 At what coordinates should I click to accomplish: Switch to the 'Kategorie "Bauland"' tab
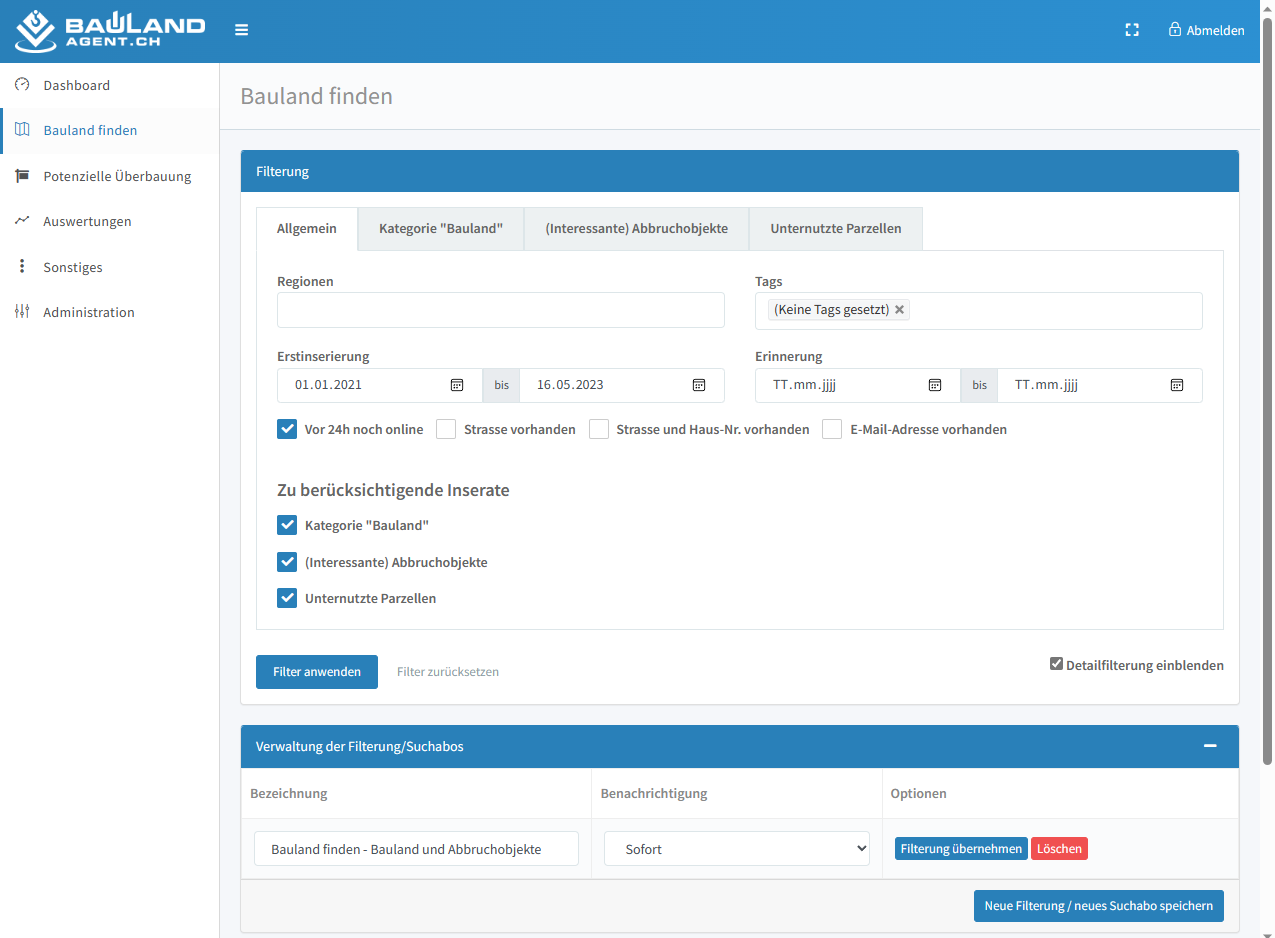(440, 229)
